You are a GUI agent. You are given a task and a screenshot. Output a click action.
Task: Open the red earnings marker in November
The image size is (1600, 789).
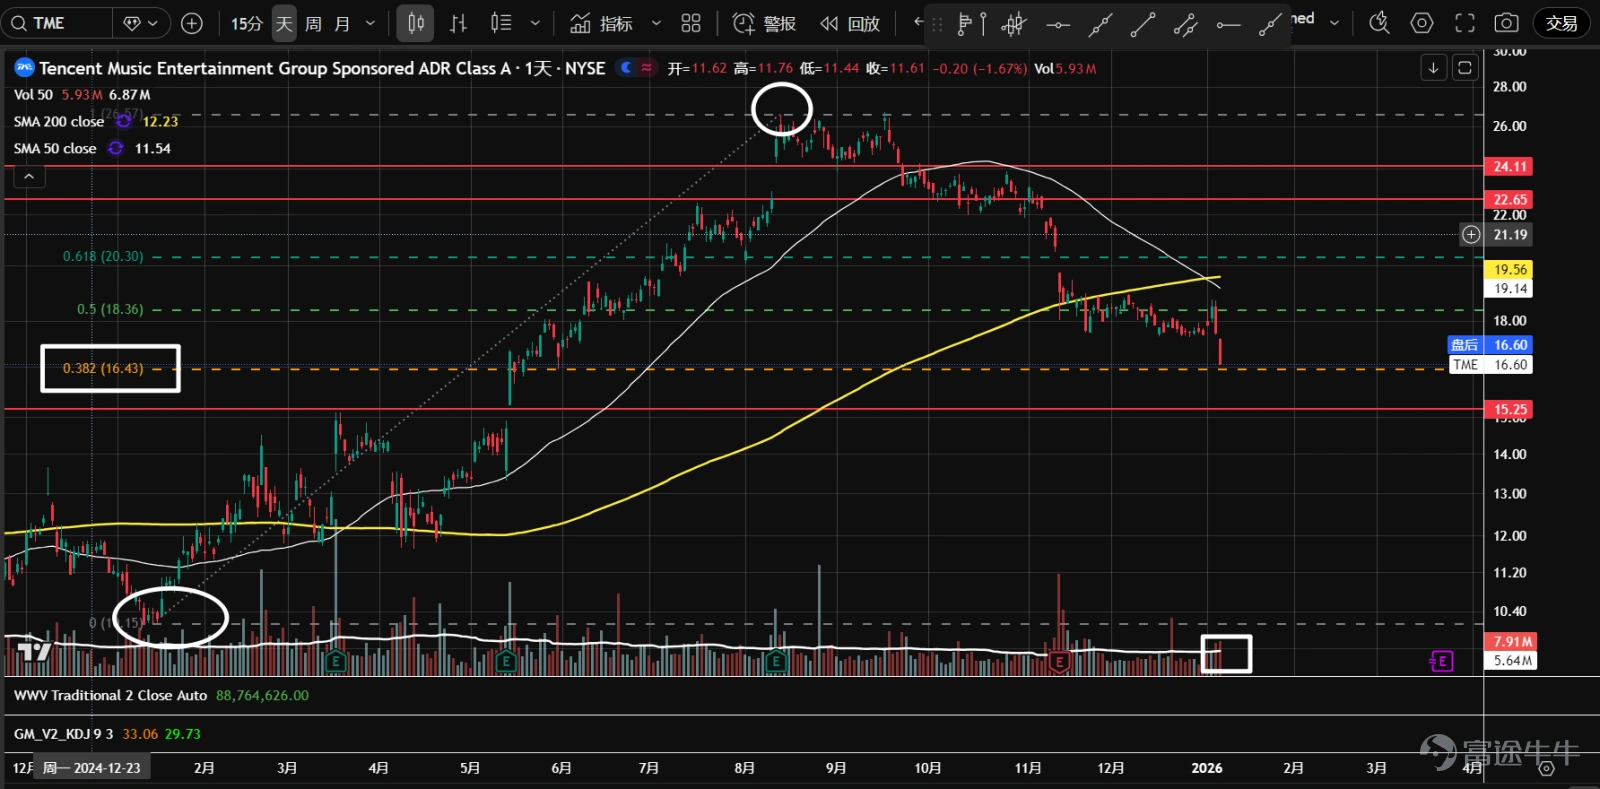[1059, 661]
